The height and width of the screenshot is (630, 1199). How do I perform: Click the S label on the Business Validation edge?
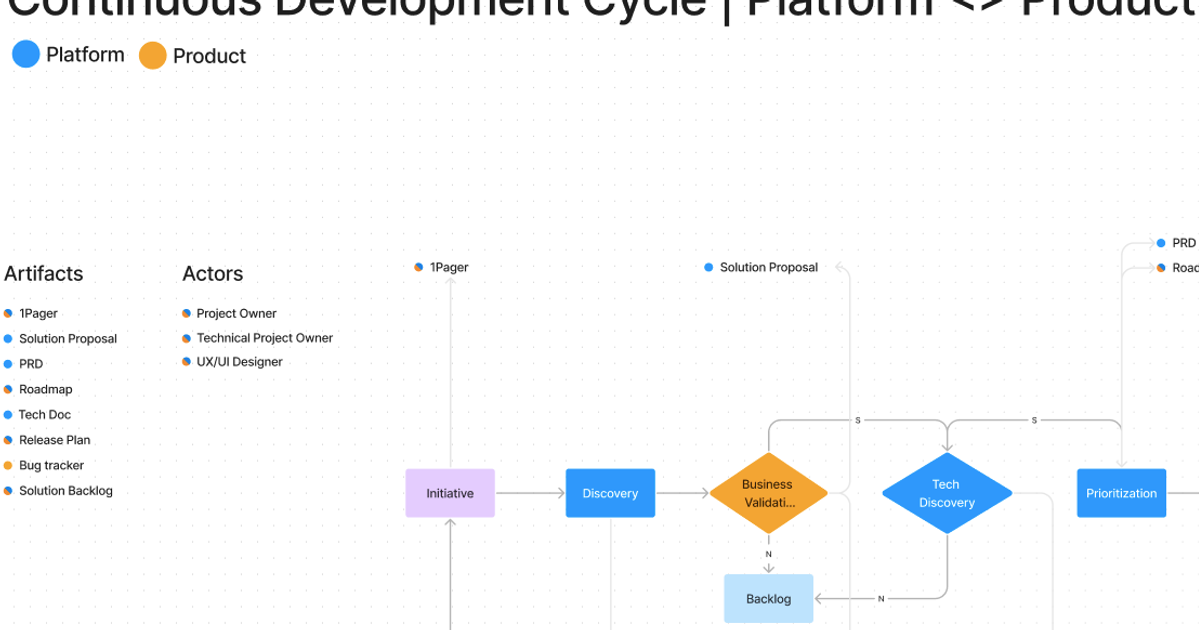tap(858, 421)
